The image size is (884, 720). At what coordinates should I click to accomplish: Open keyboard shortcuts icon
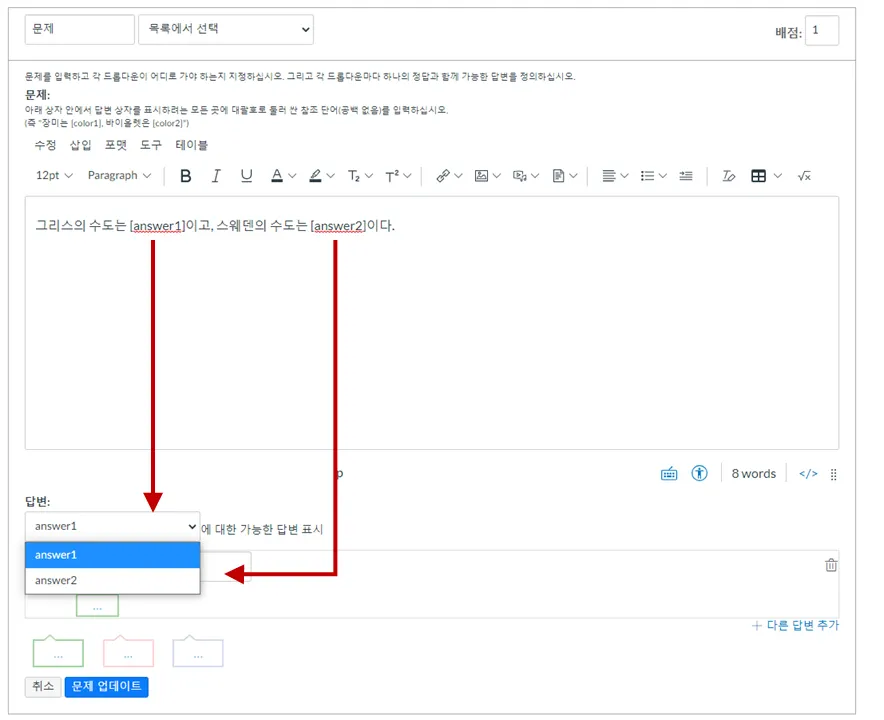[x=669, y=474]
